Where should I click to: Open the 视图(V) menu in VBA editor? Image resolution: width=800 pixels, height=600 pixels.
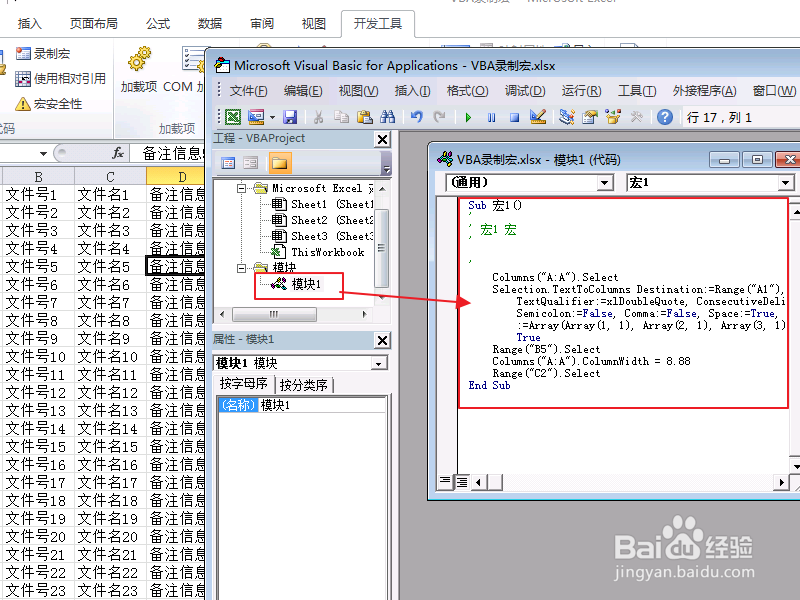pos(359,91)
